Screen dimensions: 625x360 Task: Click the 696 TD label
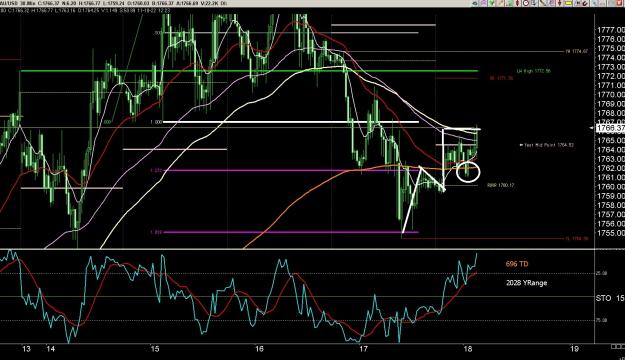517,264
